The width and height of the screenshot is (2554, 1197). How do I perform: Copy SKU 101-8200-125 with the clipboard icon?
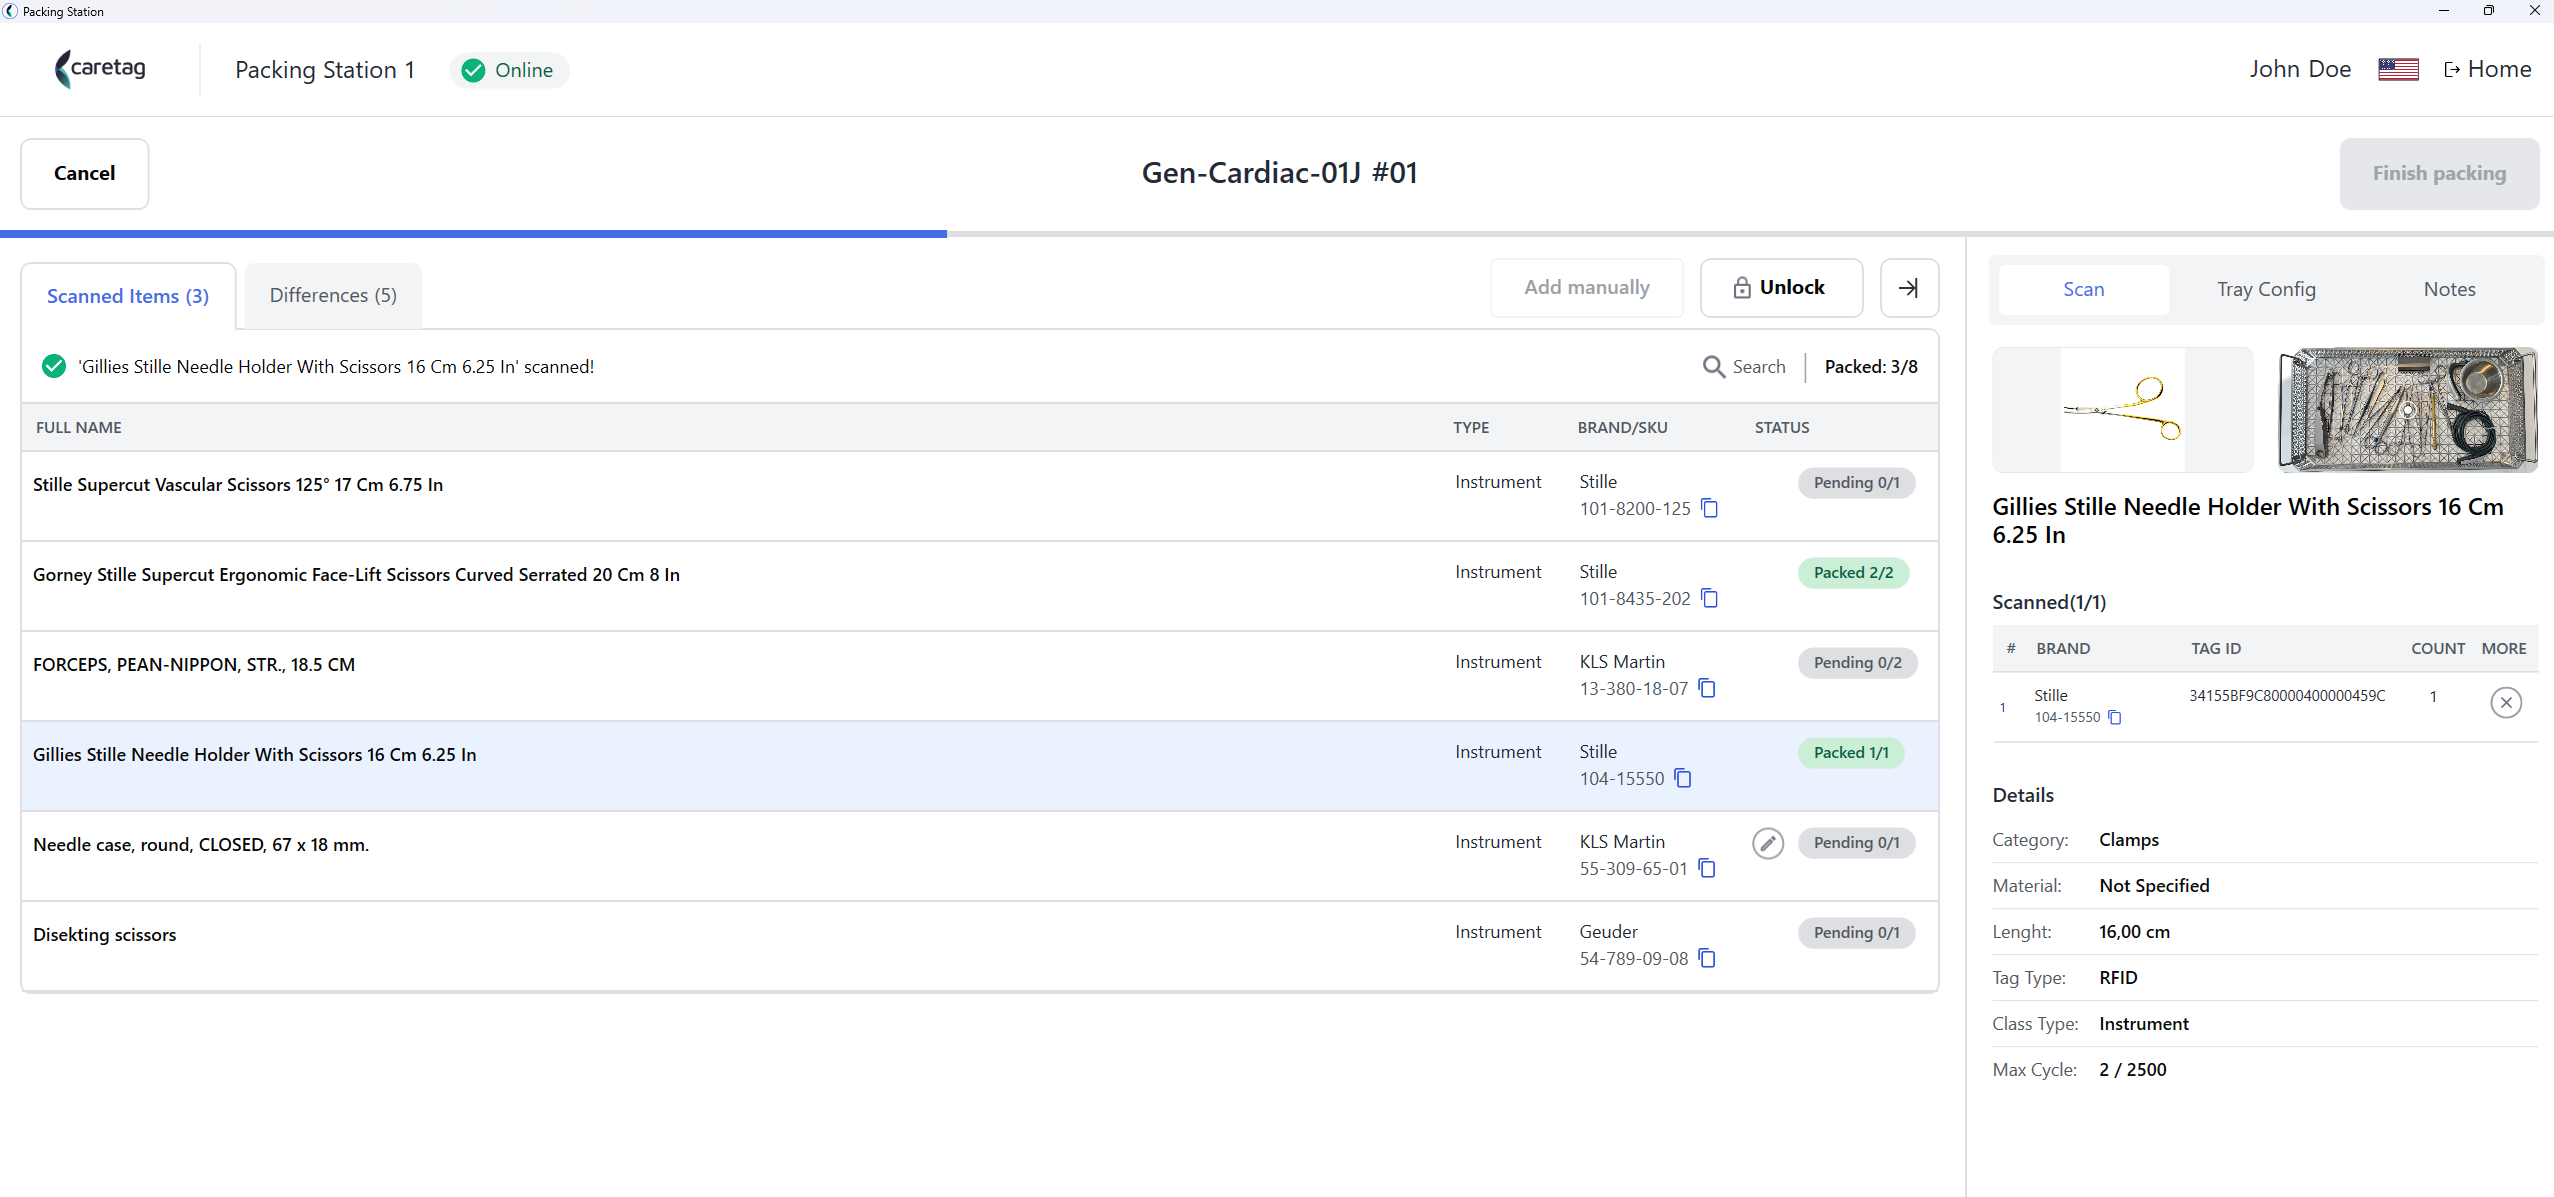(1710, 509)
